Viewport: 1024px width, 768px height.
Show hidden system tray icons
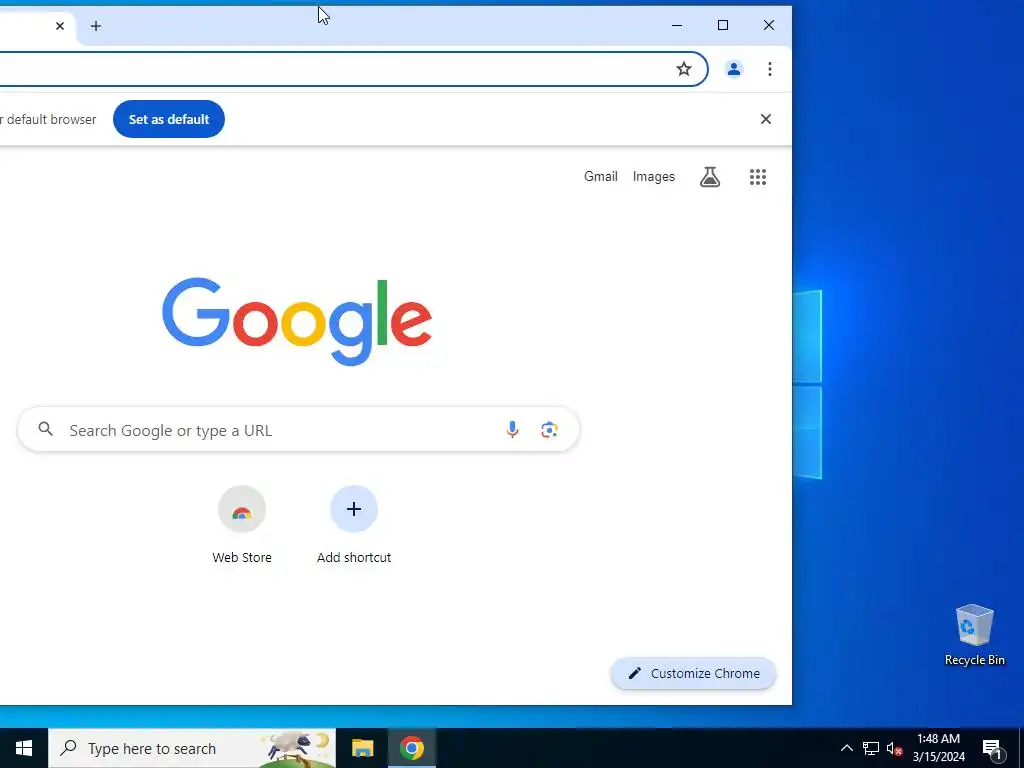click(846, 748)
